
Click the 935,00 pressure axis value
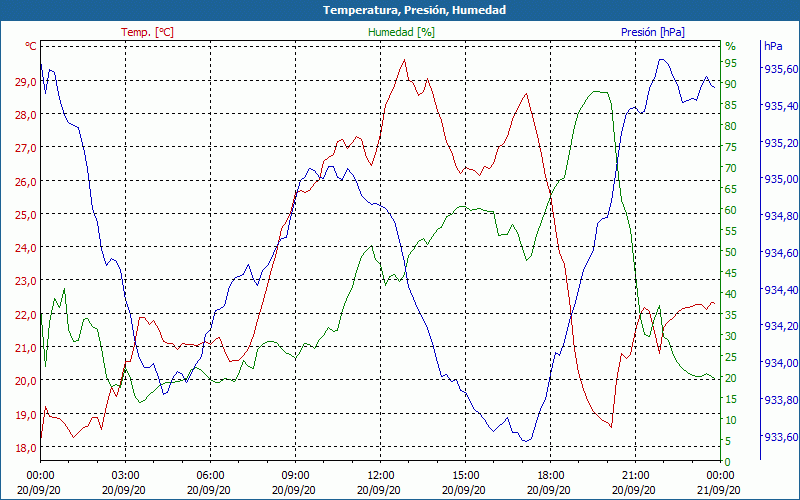coord(781,180)
